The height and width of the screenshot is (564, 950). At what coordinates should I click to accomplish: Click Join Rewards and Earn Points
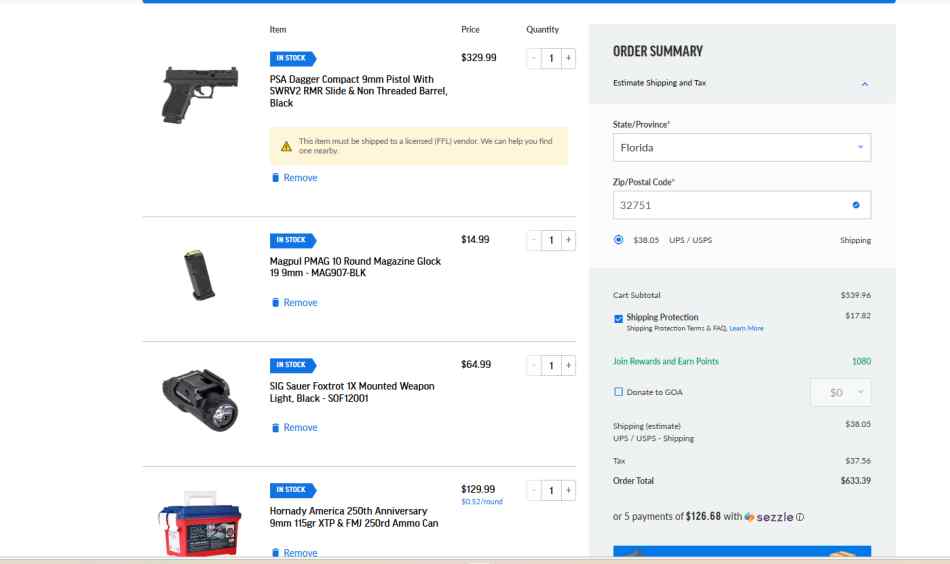click(x=665, y=361)
